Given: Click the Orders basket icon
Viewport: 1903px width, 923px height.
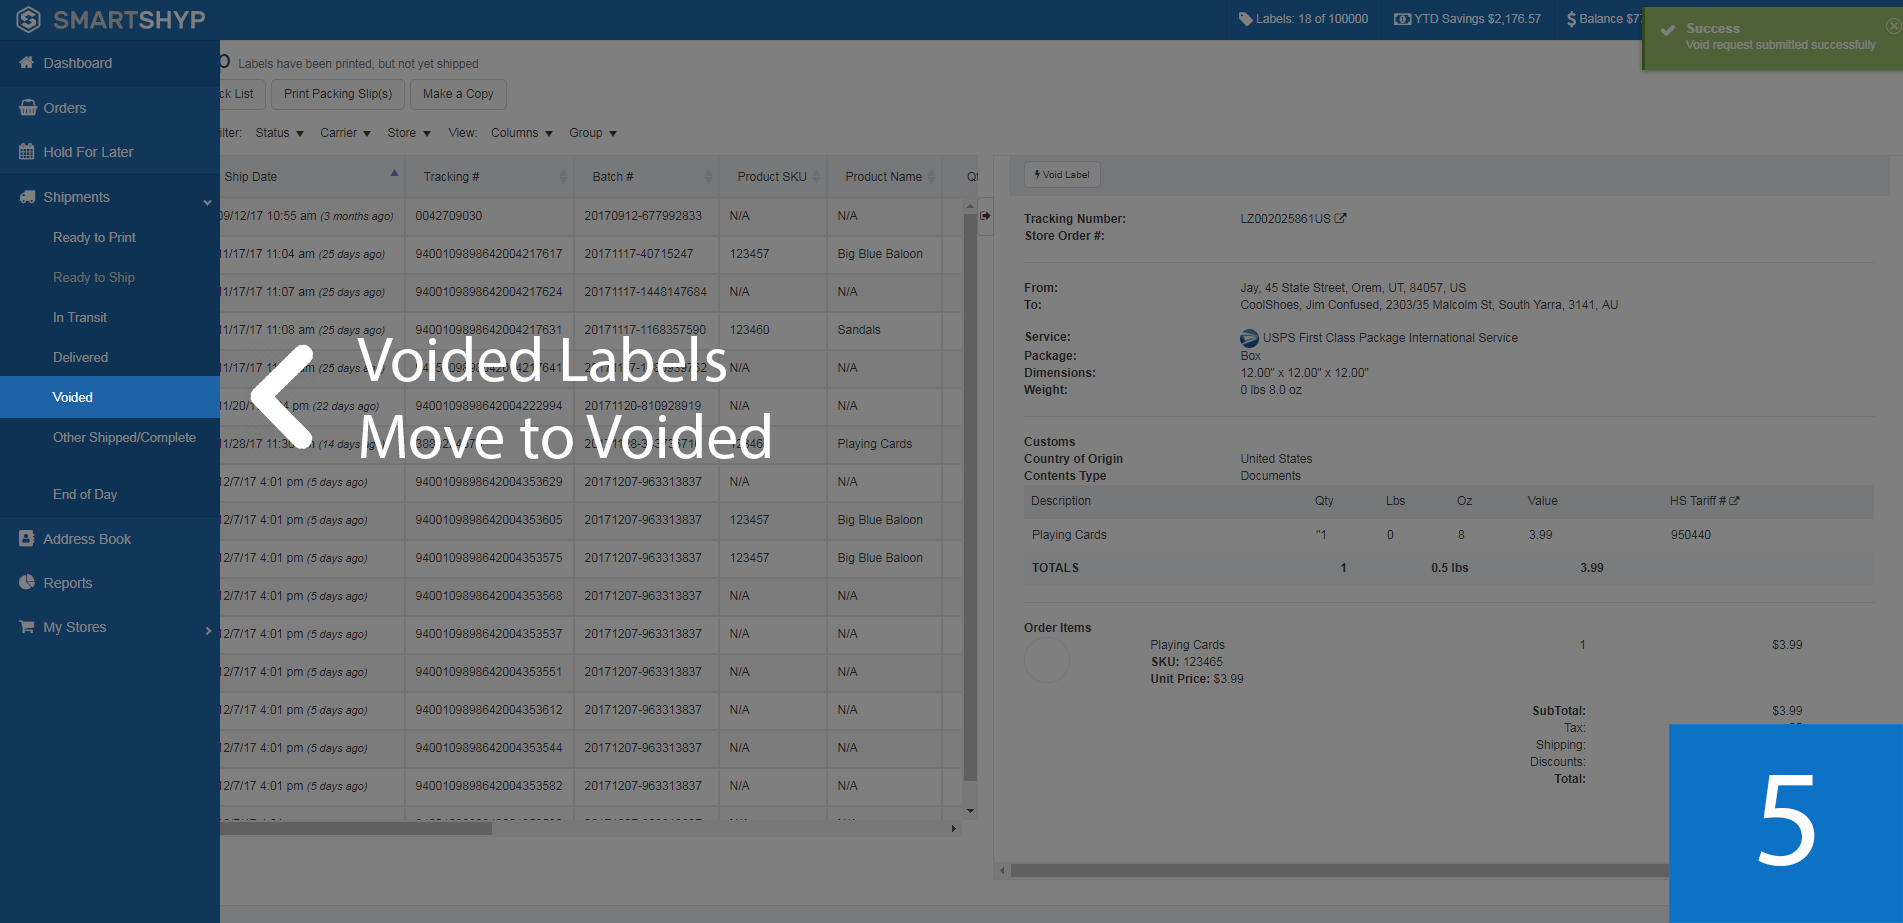Looking at the screenshot, I should click(x=27, y=108).
